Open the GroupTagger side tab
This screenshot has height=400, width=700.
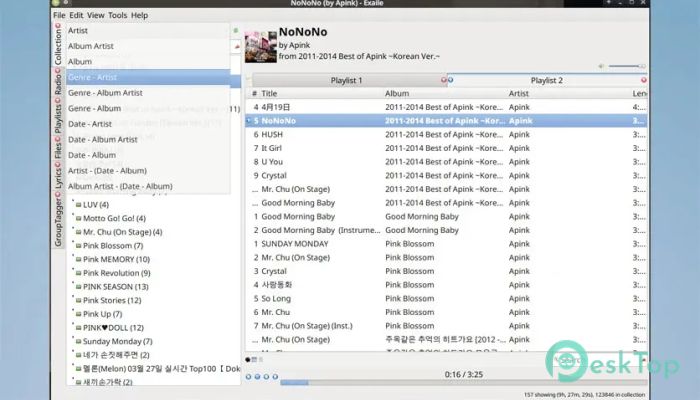tap(58, 222)
